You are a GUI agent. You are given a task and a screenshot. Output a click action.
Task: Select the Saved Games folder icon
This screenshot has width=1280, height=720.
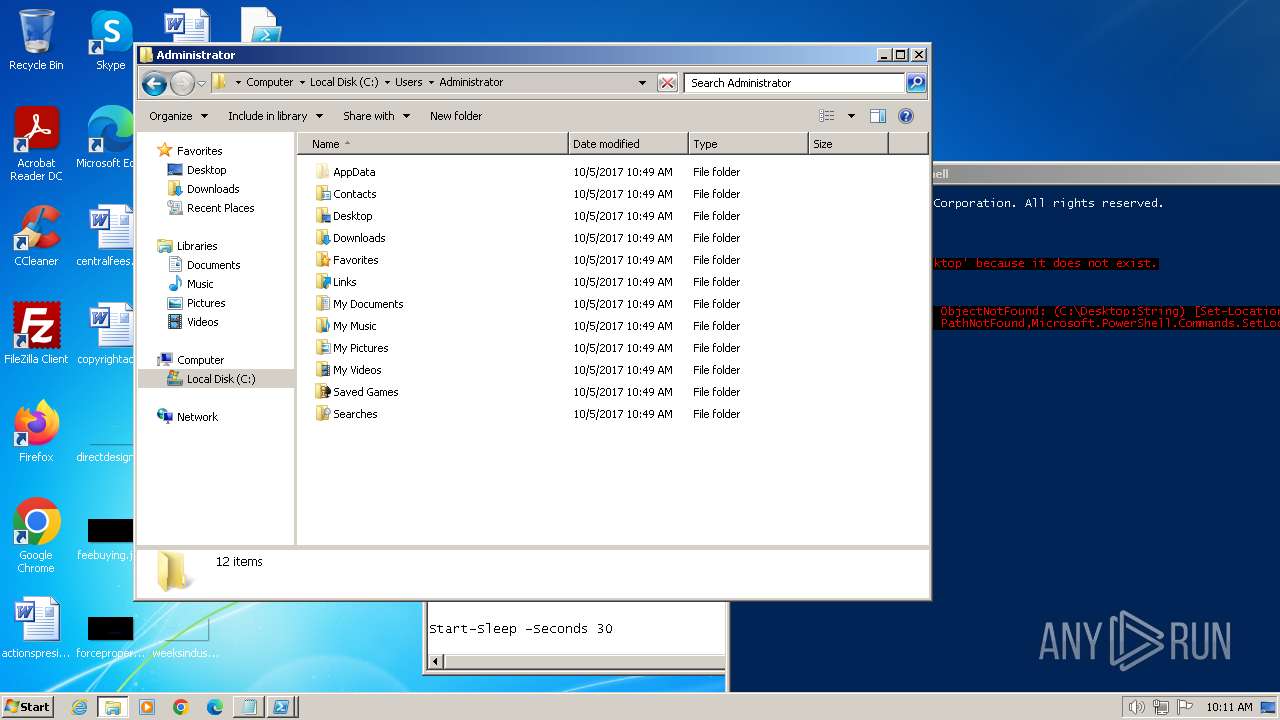pyautogui.click(x=323, y=392)
